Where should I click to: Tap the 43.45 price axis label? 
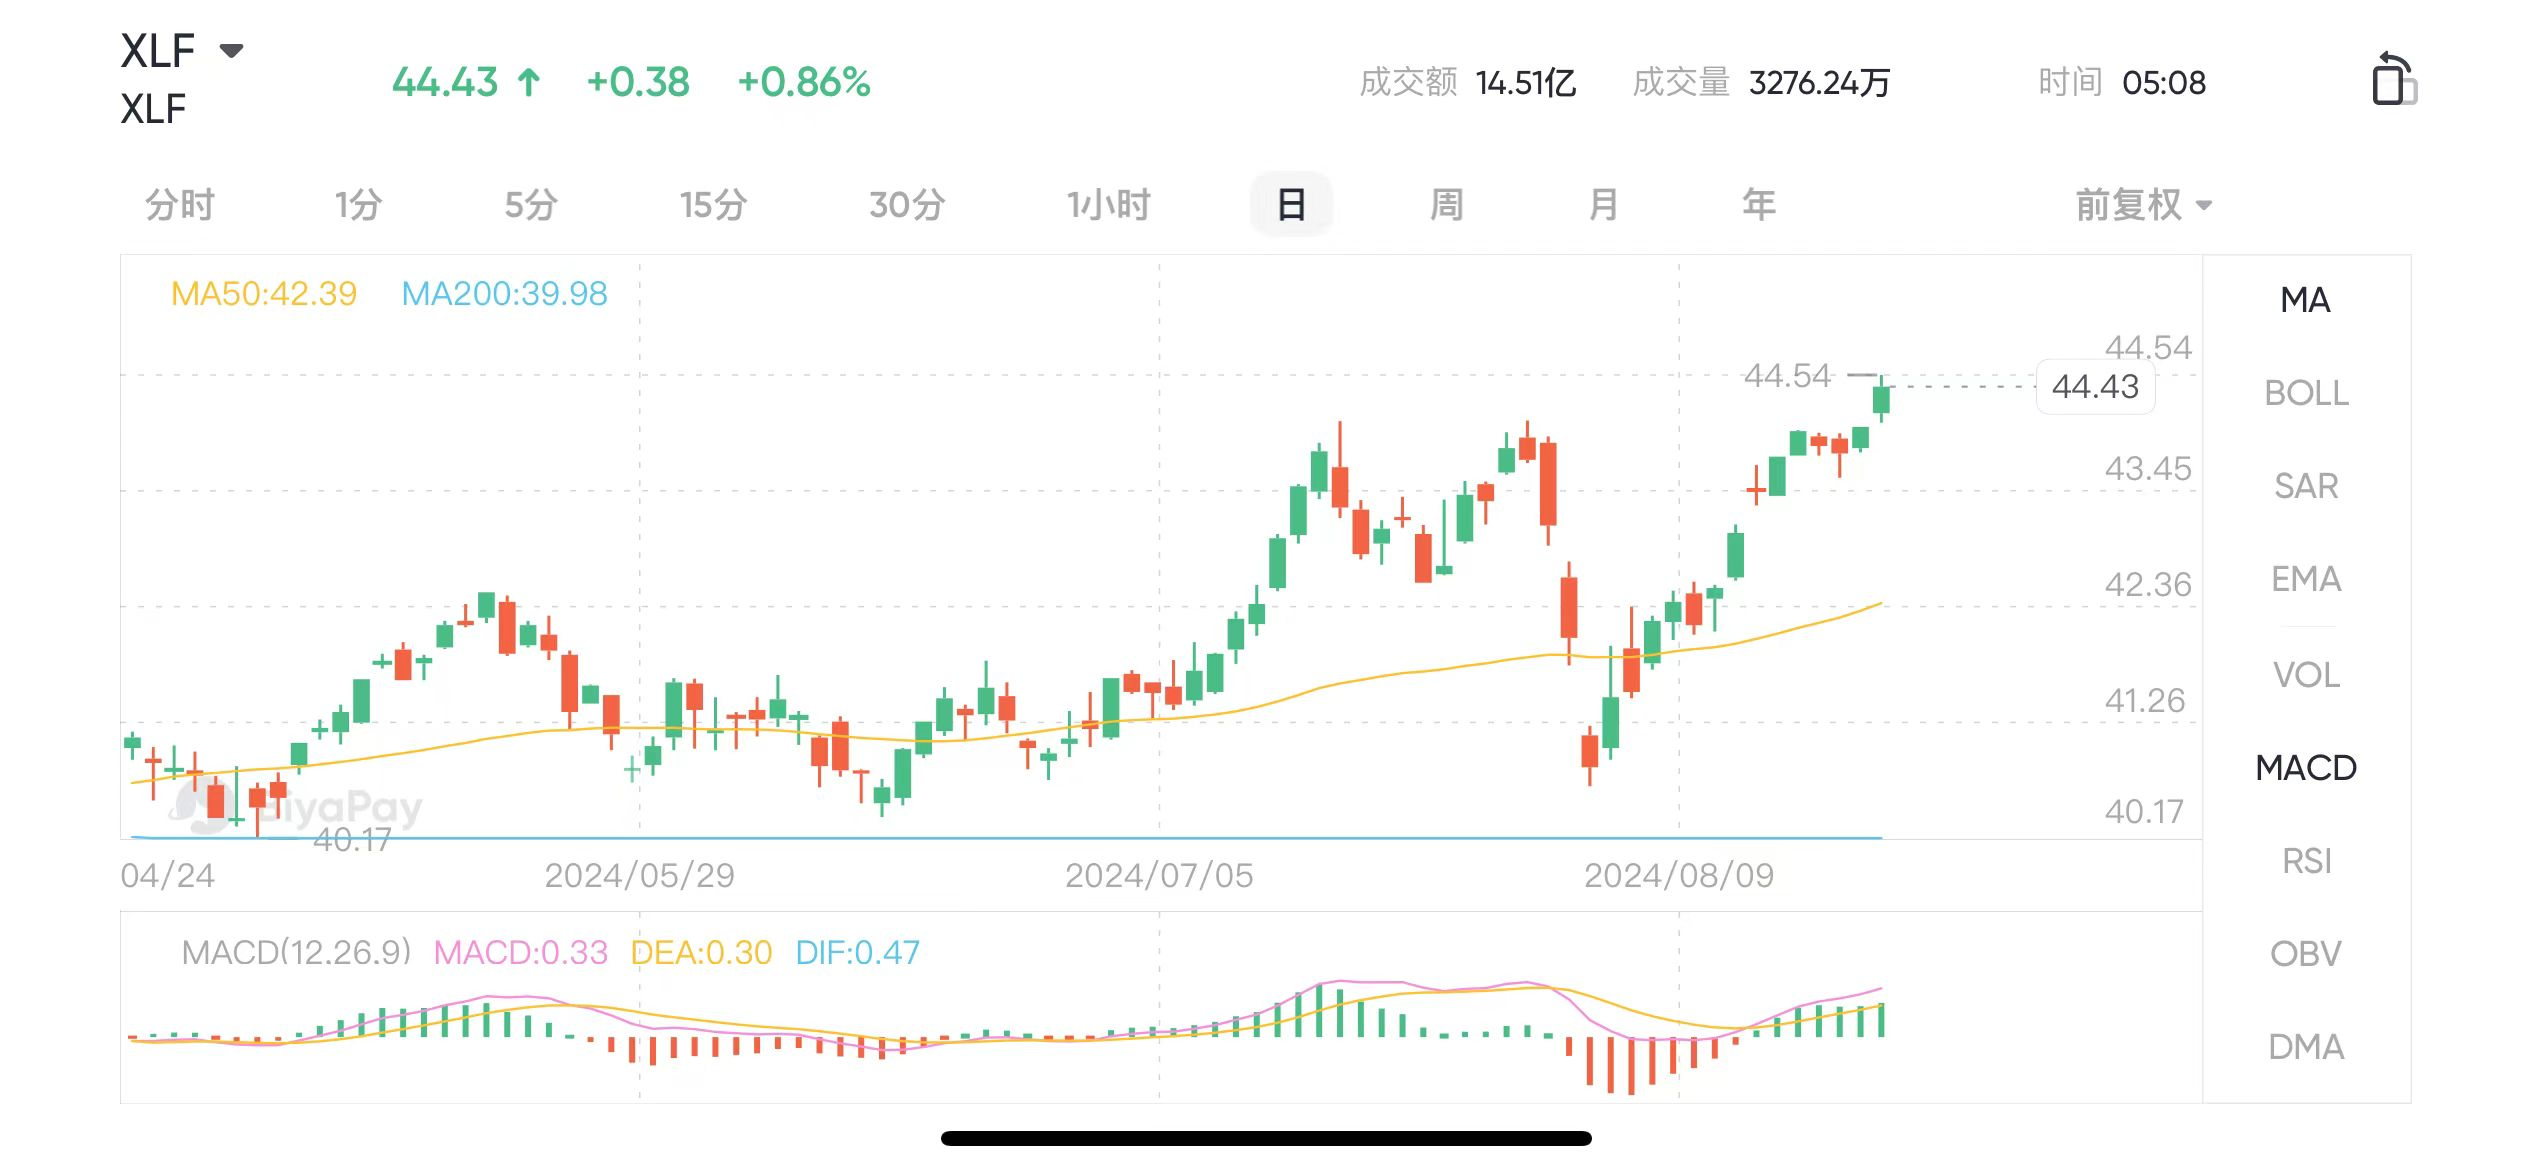(2147, 469)
